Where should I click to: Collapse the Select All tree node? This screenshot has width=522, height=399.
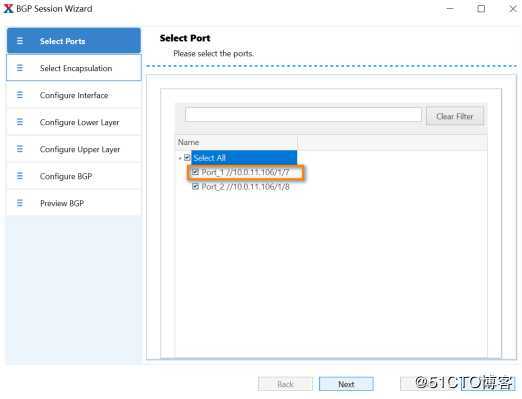coord(180,158)
